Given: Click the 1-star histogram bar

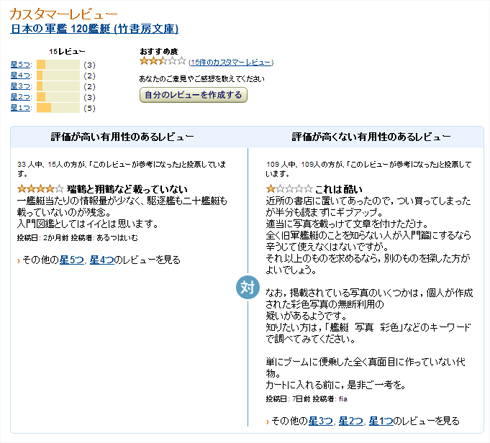Looking at the screenshot, I should click(x=58, y=108).
